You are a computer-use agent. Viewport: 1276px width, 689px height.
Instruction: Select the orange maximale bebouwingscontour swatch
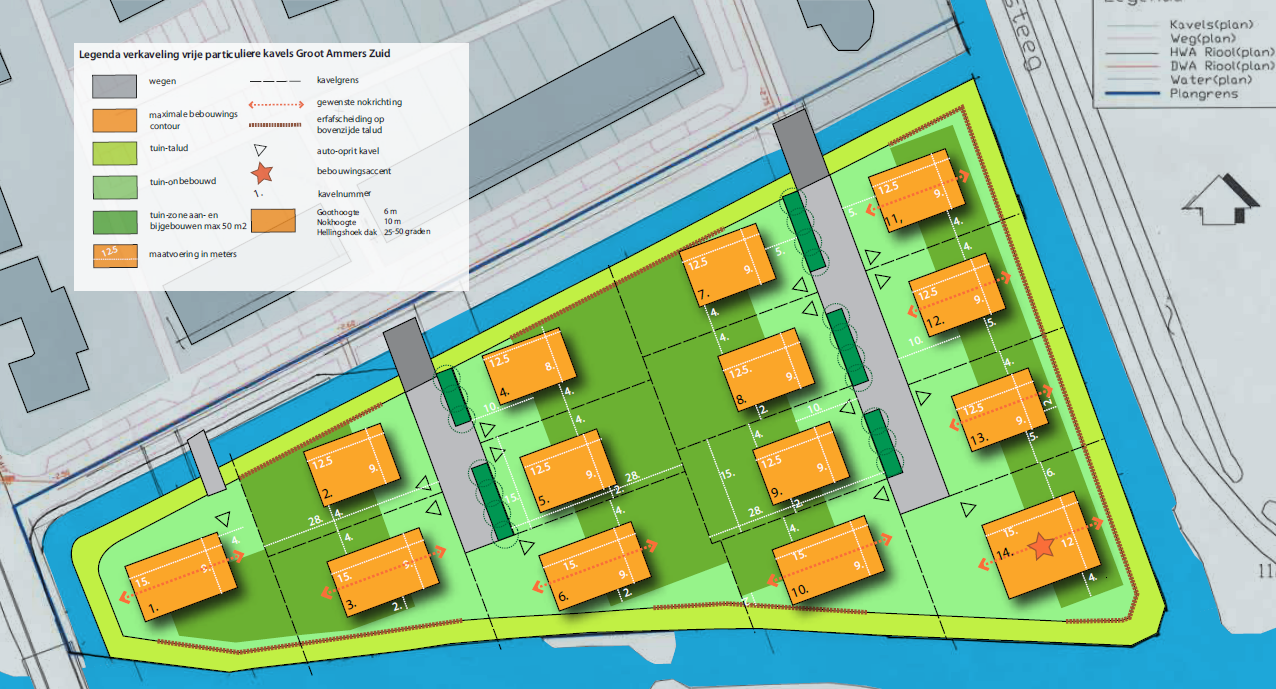click(x=115, y=119)
